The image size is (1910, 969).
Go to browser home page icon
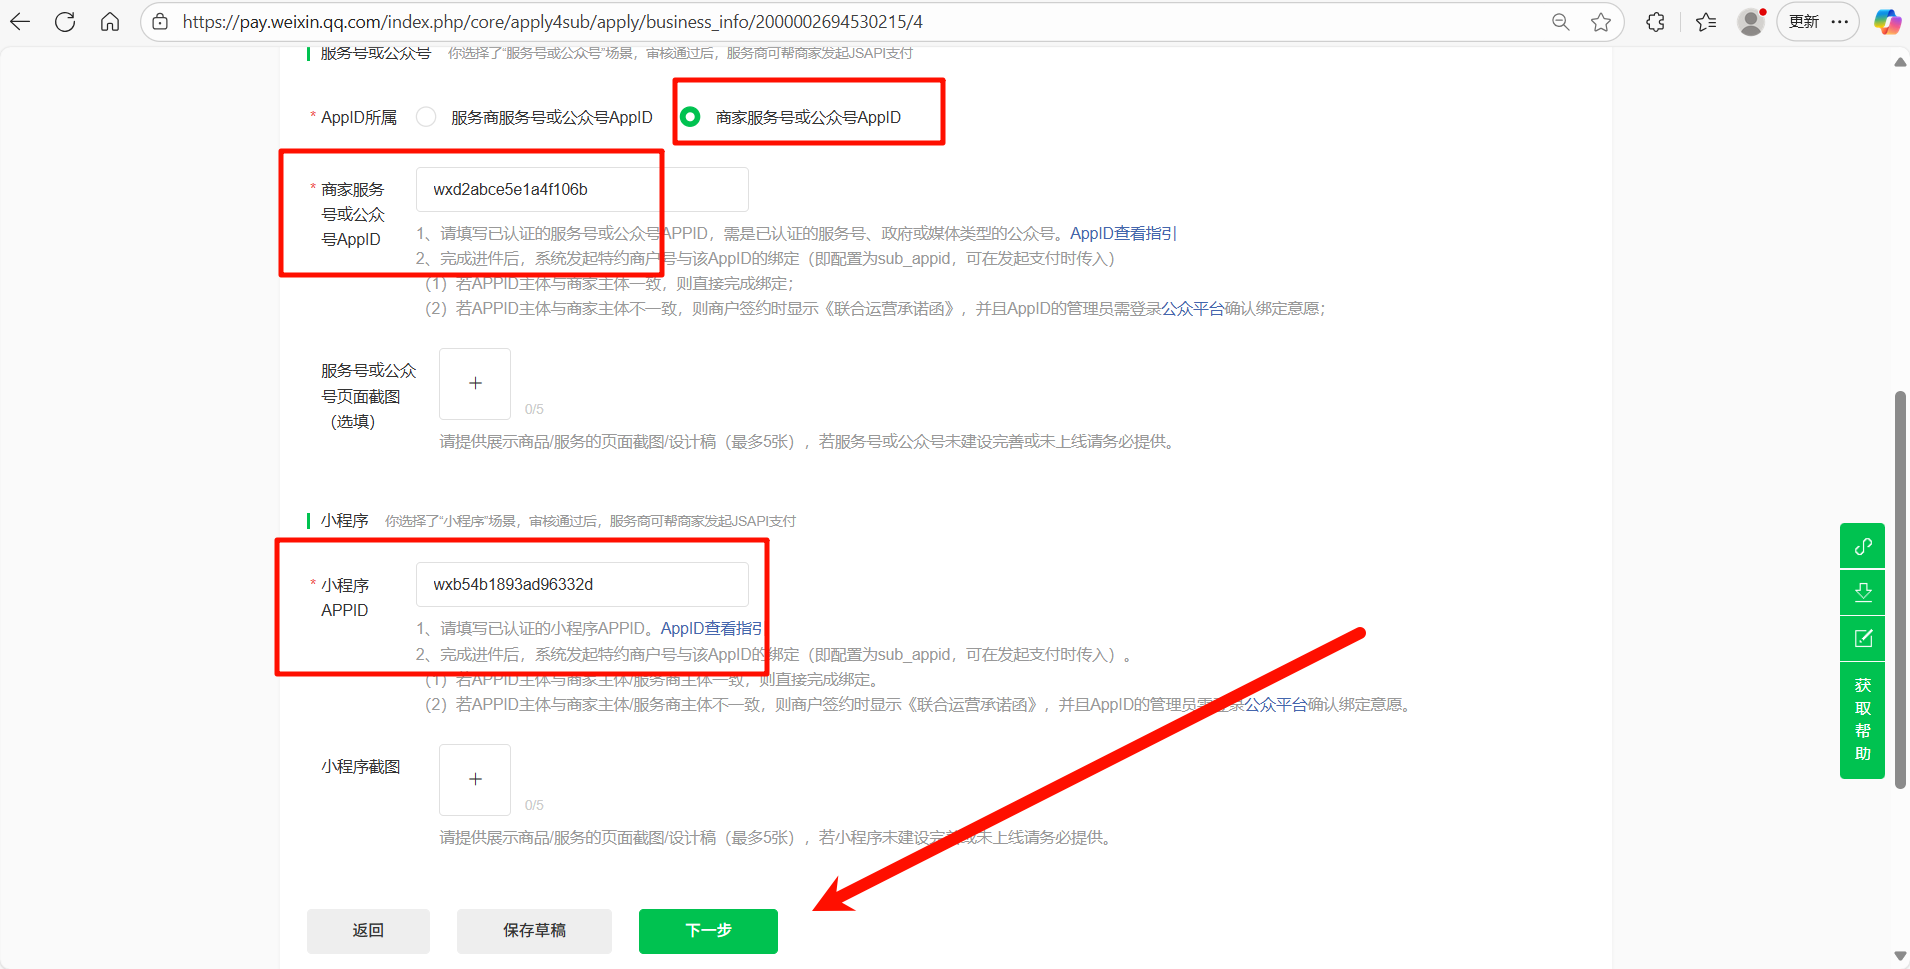click(x=110, y=22)
